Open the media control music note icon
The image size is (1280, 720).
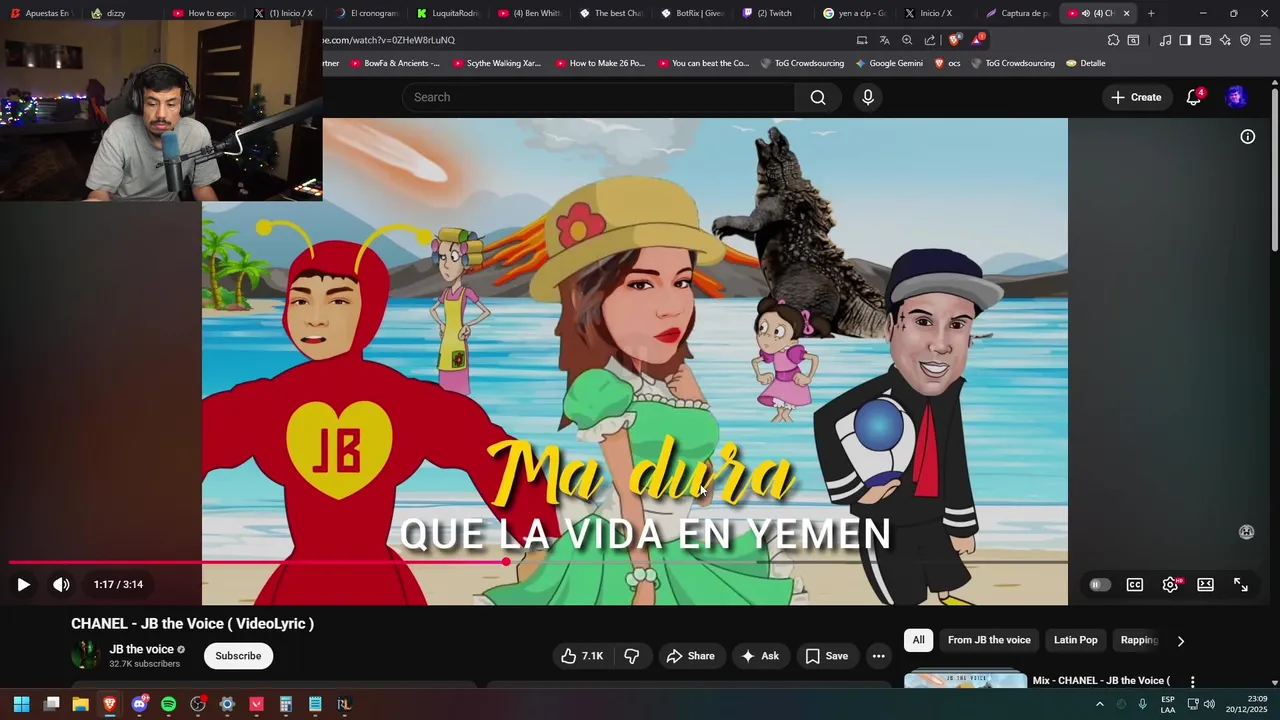point(1165,40)
